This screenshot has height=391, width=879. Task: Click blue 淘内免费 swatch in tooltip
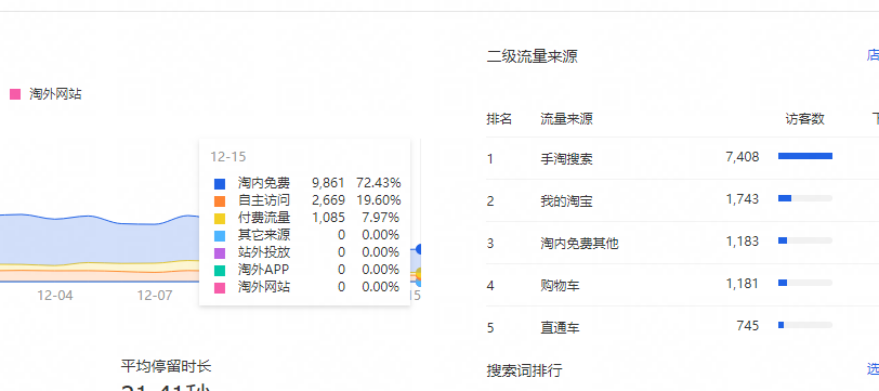pyautogui.click(x=219, y=184)
